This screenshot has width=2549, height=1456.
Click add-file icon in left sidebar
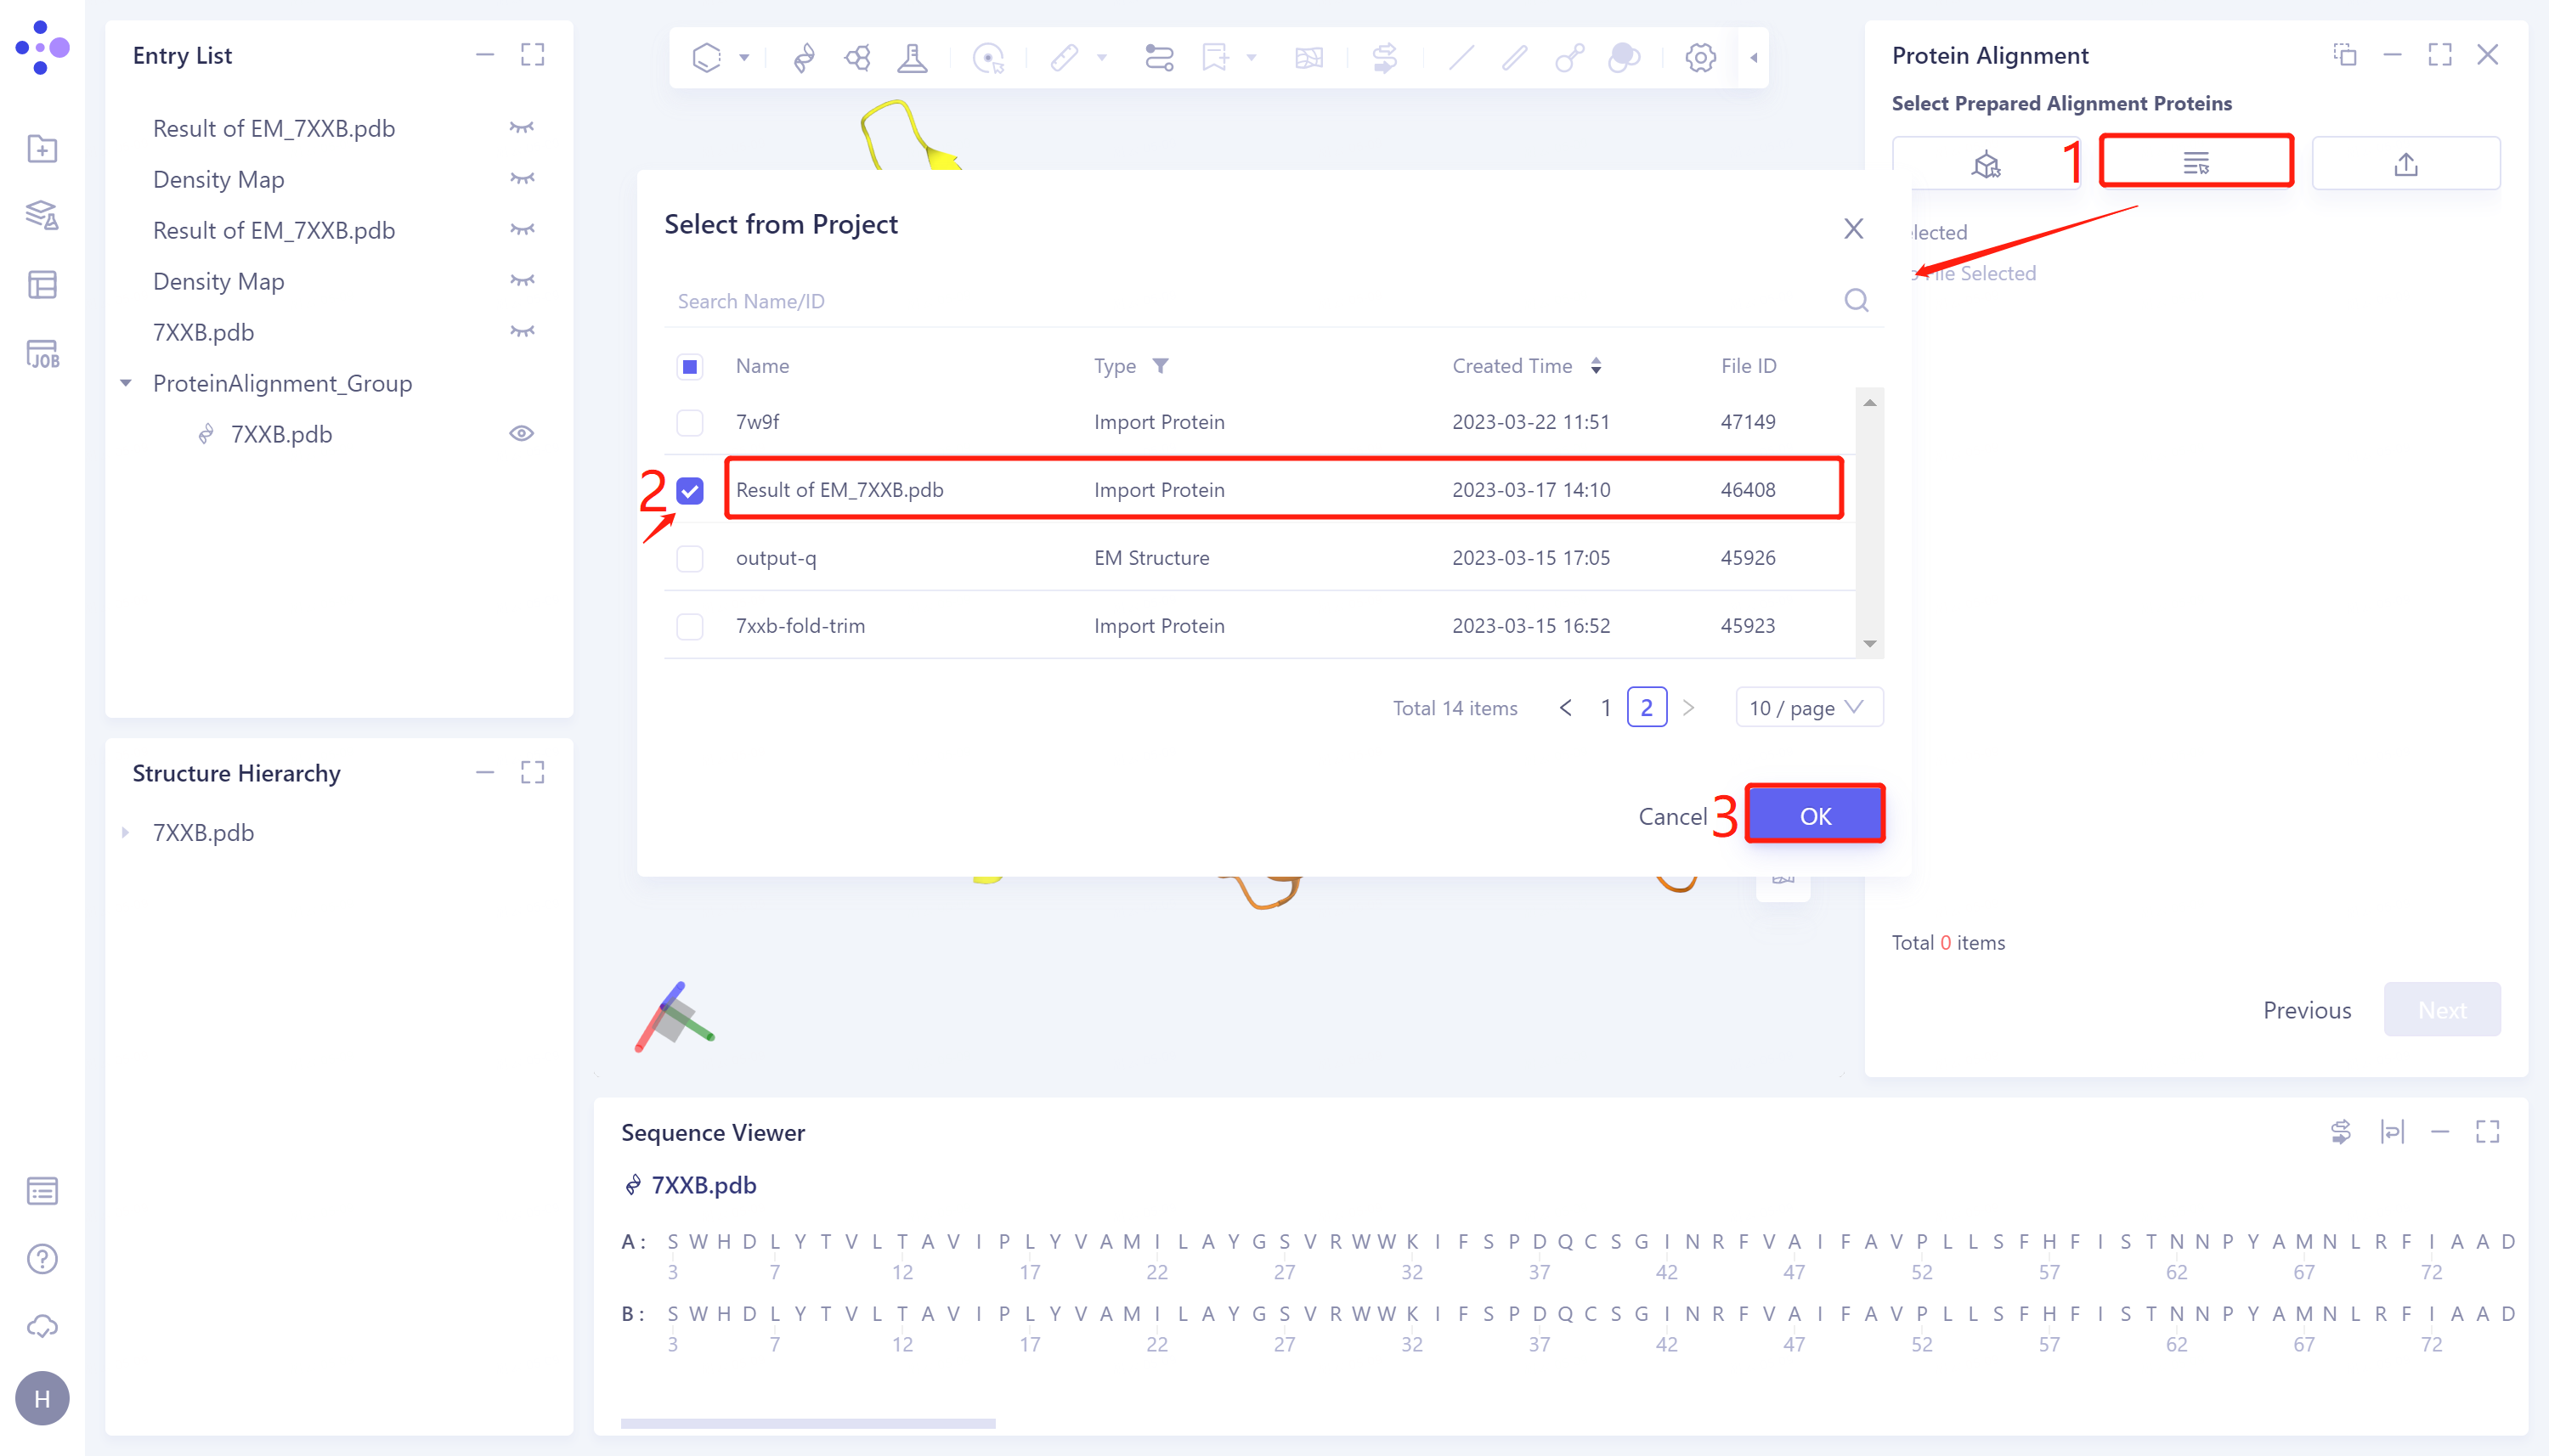click(x=42, y=149)
